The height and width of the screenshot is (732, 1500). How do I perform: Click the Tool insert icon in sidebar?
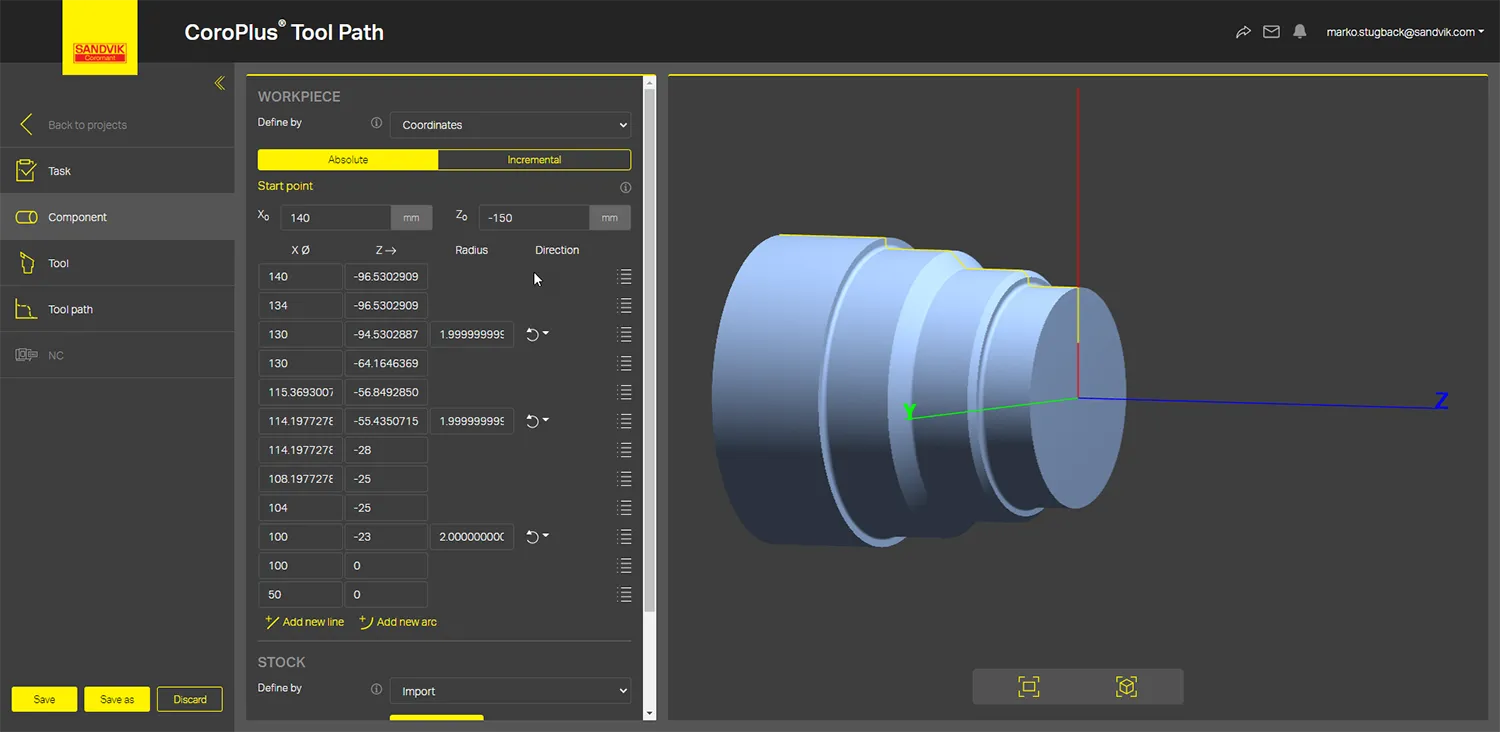coord(27,263)
